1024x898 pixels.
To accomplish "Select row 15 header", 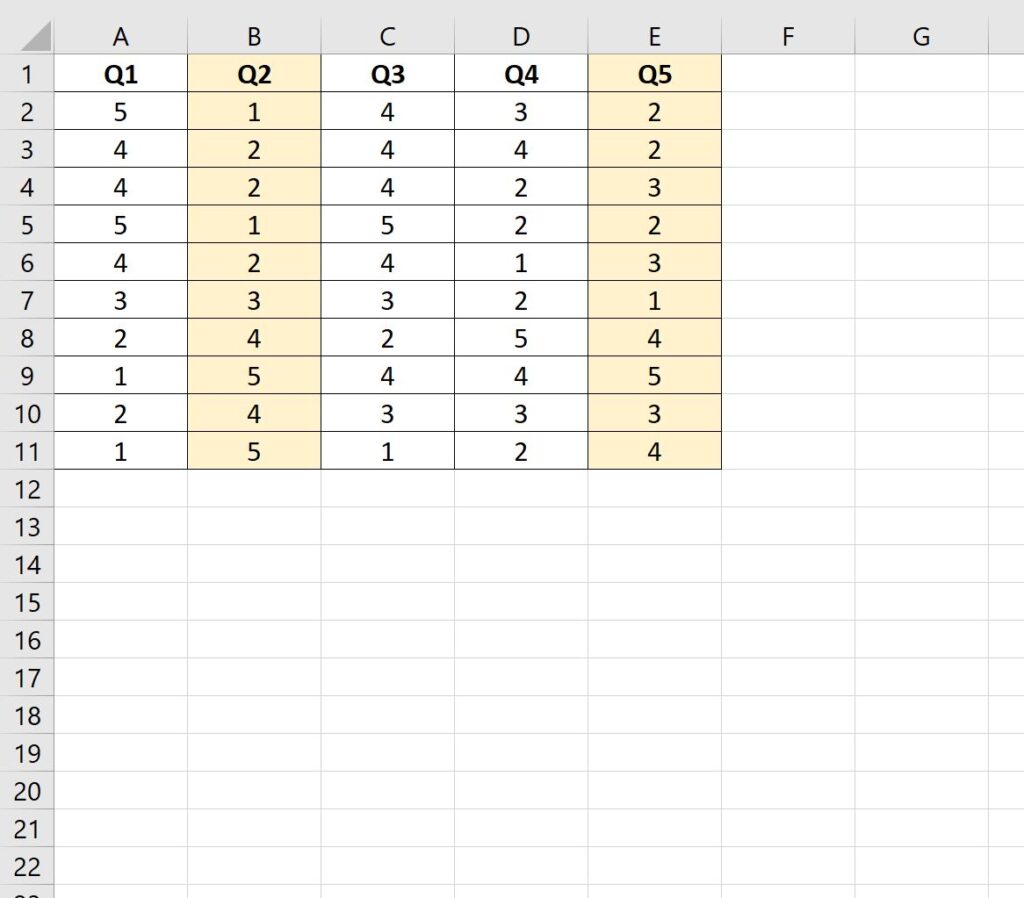I will pos(28,603).
